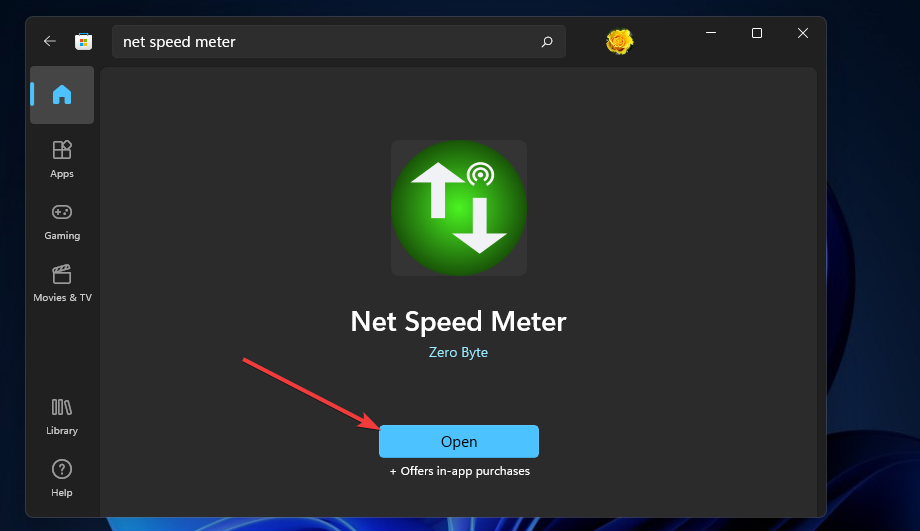Open the Zero Byte publisher link
This screenshot has width=920, height=531.
(x=458, y=352)
